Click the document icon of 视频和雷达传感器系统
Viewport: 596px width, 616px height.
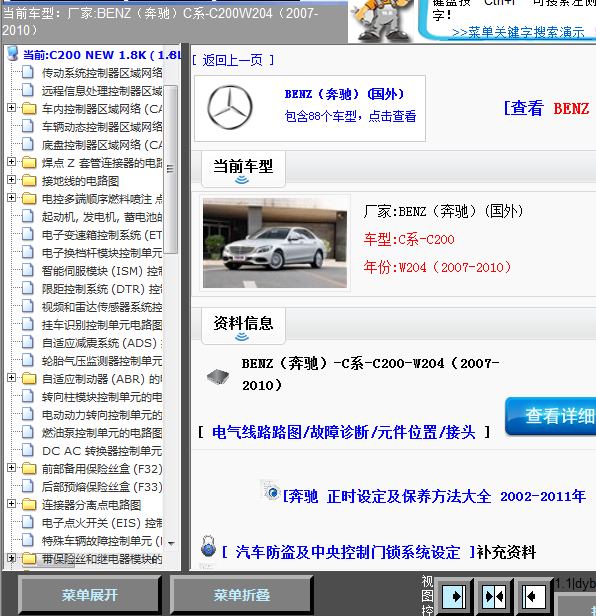(x=28, y=306)
